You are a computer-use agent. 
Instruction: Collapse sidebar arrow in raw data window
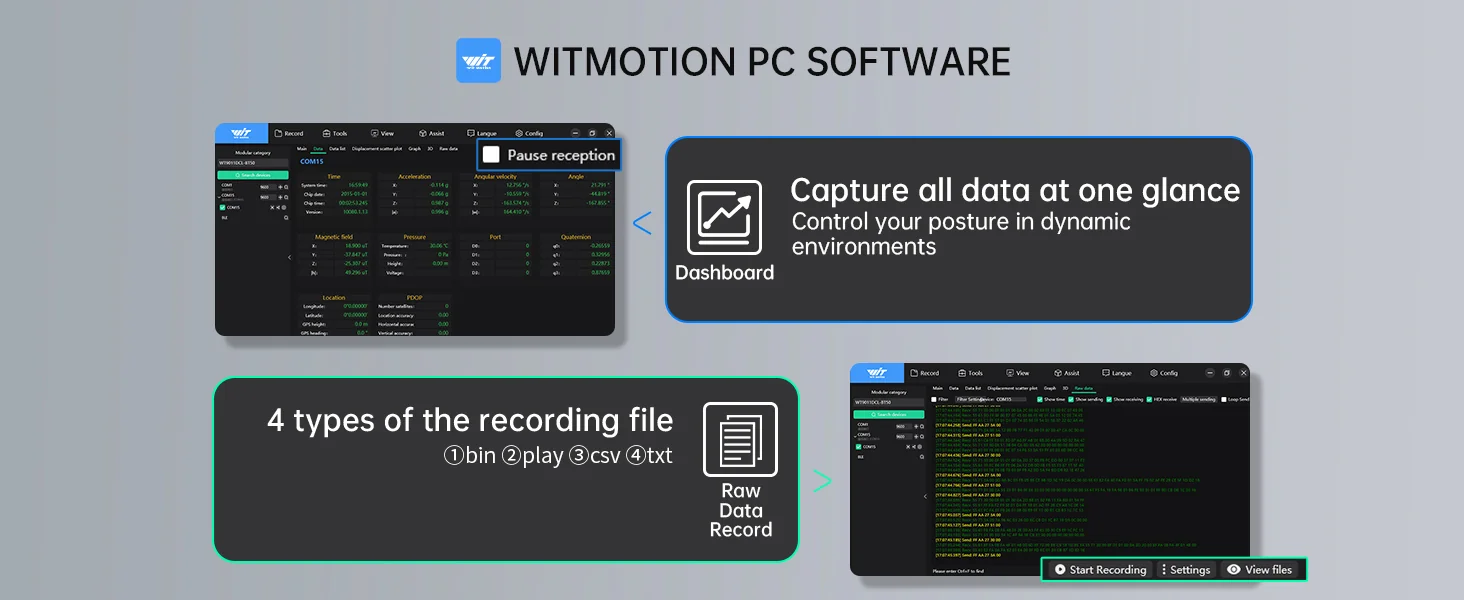tap(925, 496)
